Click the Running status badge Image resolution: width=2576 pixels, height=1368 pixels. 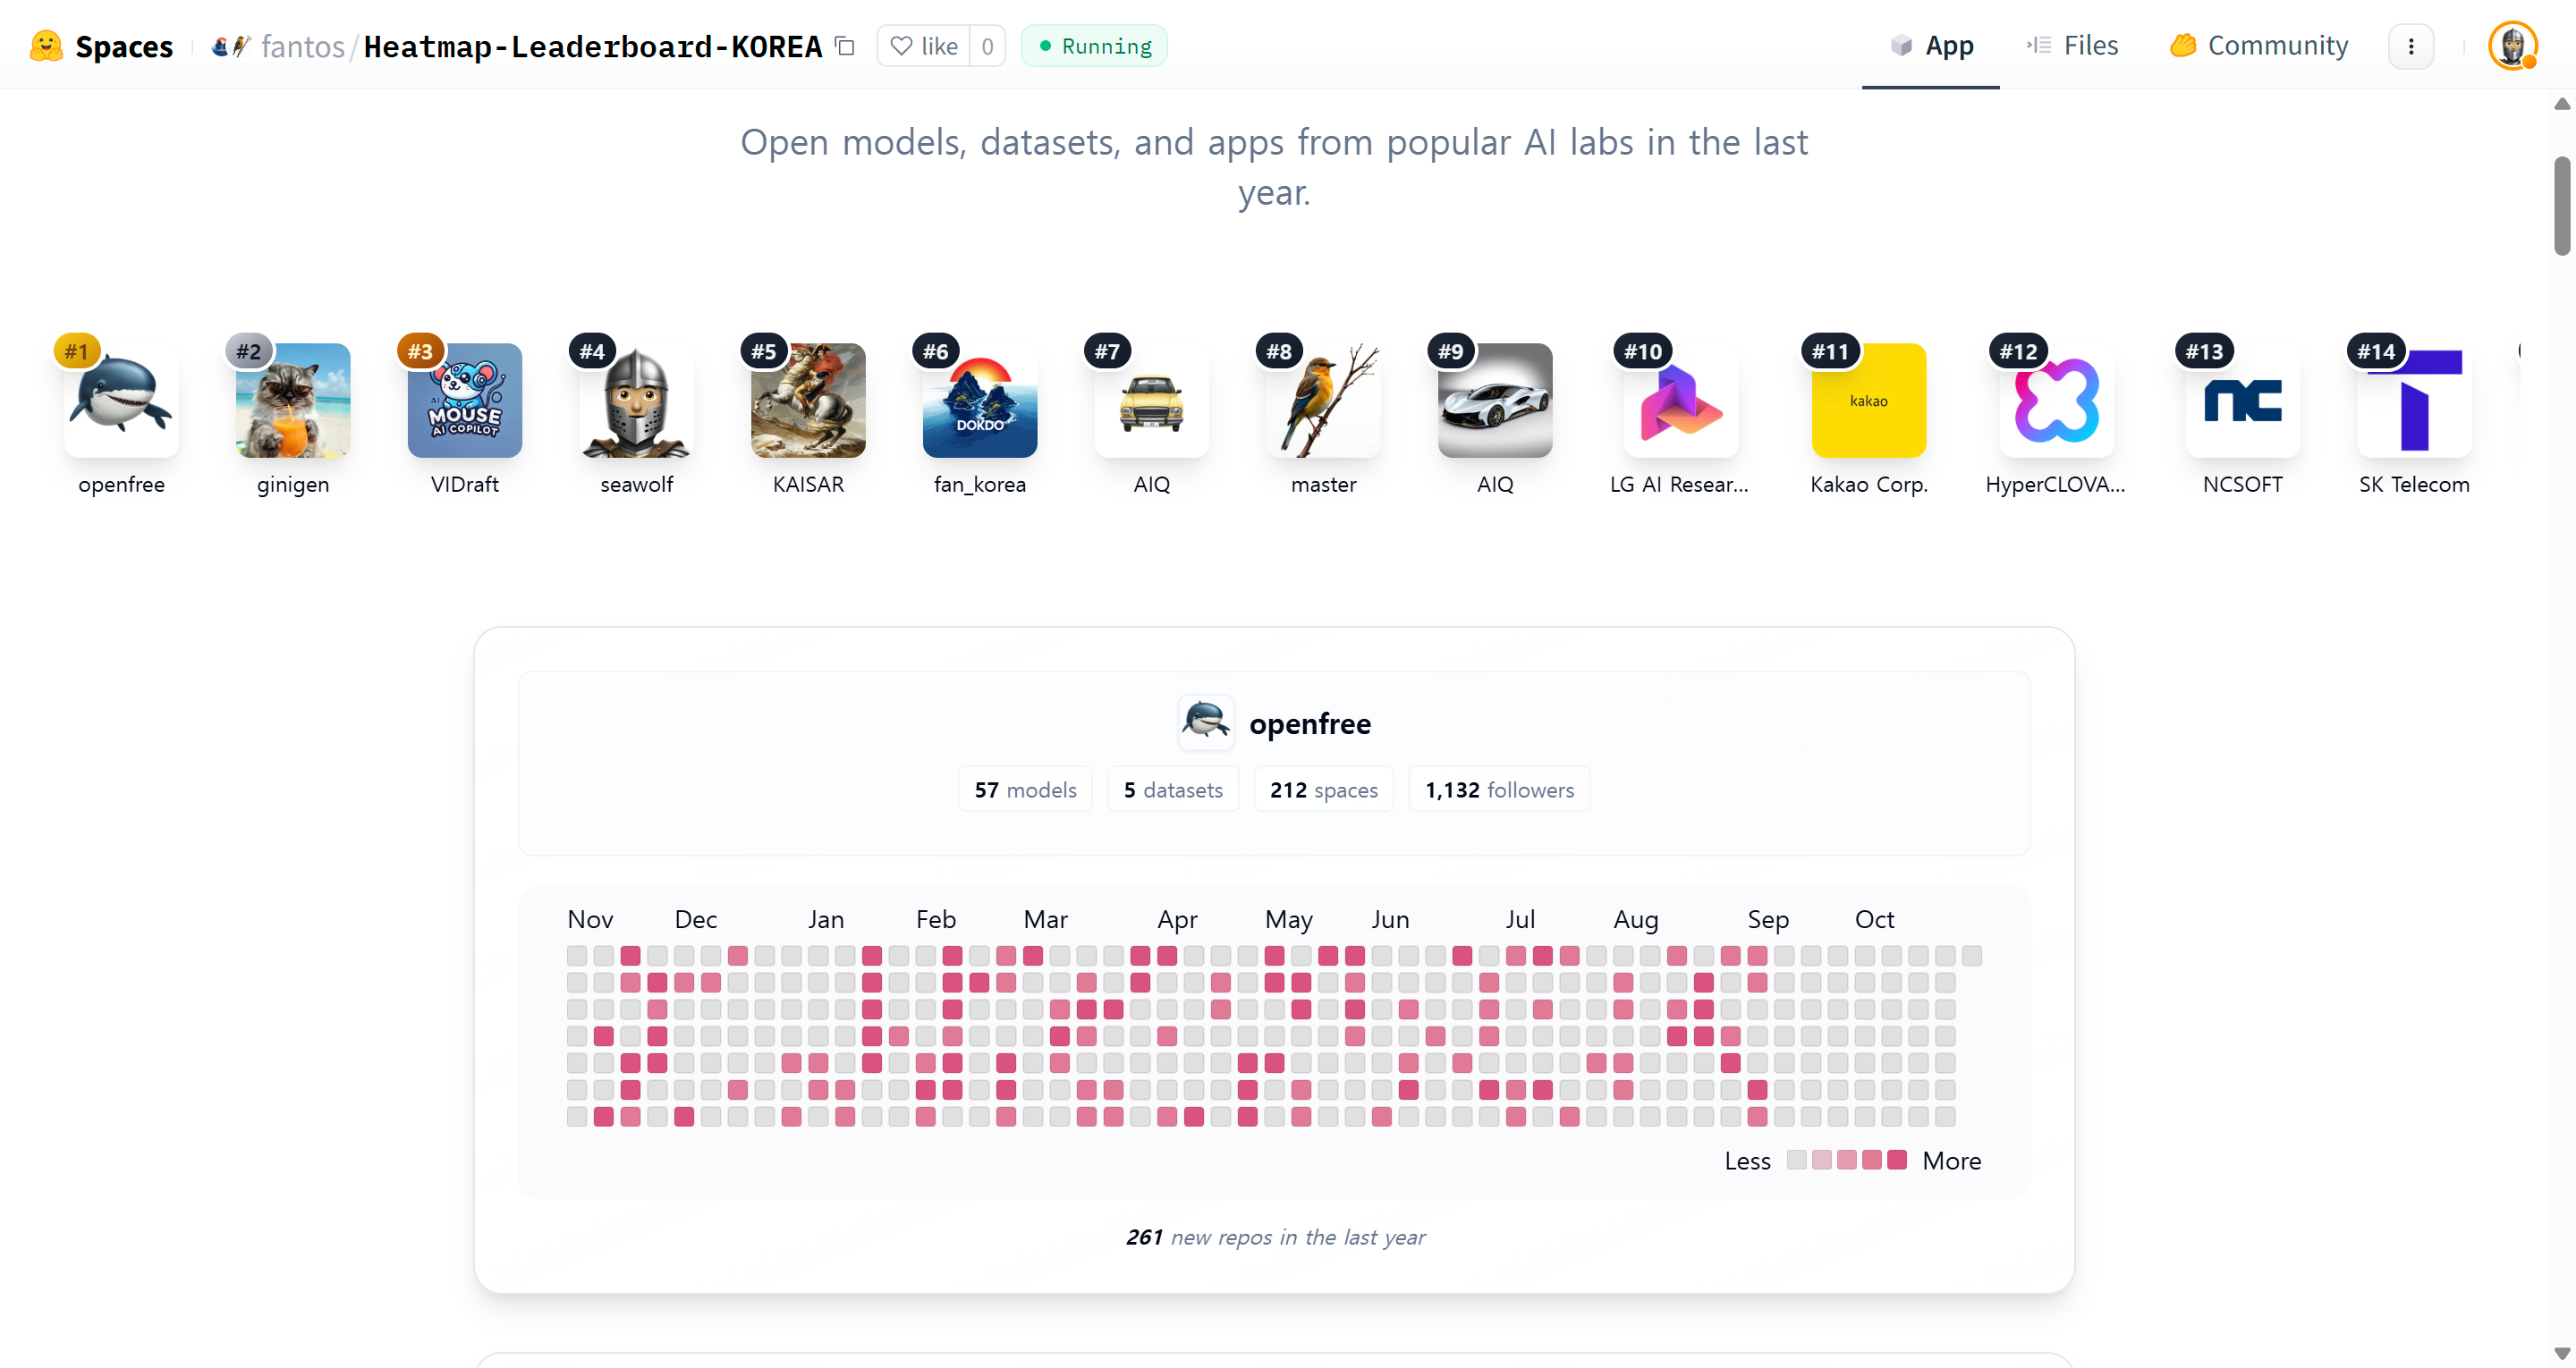click(1094, 46)
